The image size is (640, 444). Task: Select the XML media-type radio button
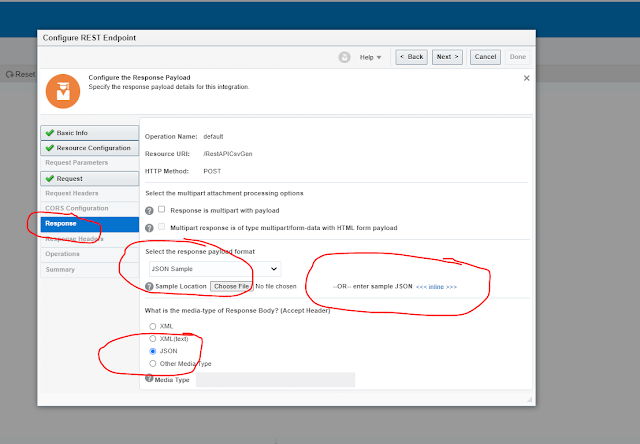[153, 326]
